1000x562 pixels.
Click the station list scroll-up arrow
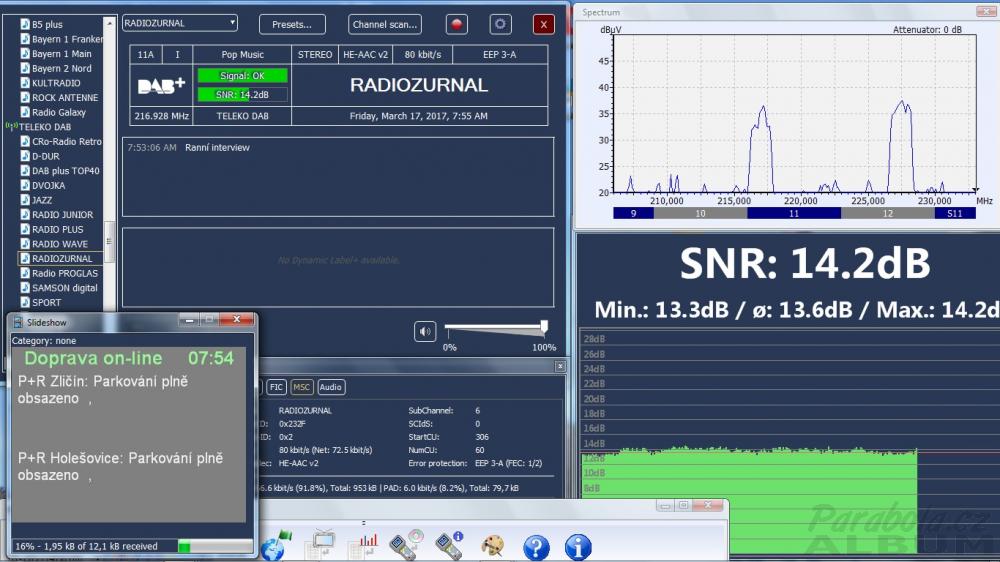point(110,23)
